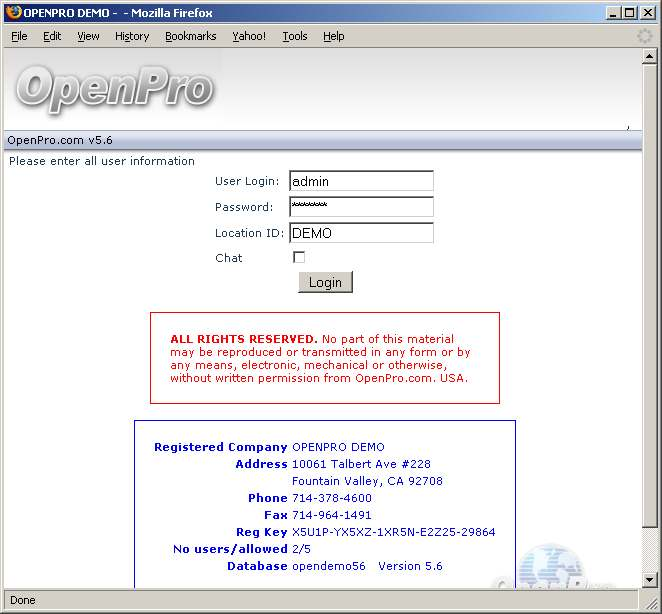This screenshot has width=662, height=614.
Task: Open the Tools menu
Action: (x=295, y=36)
